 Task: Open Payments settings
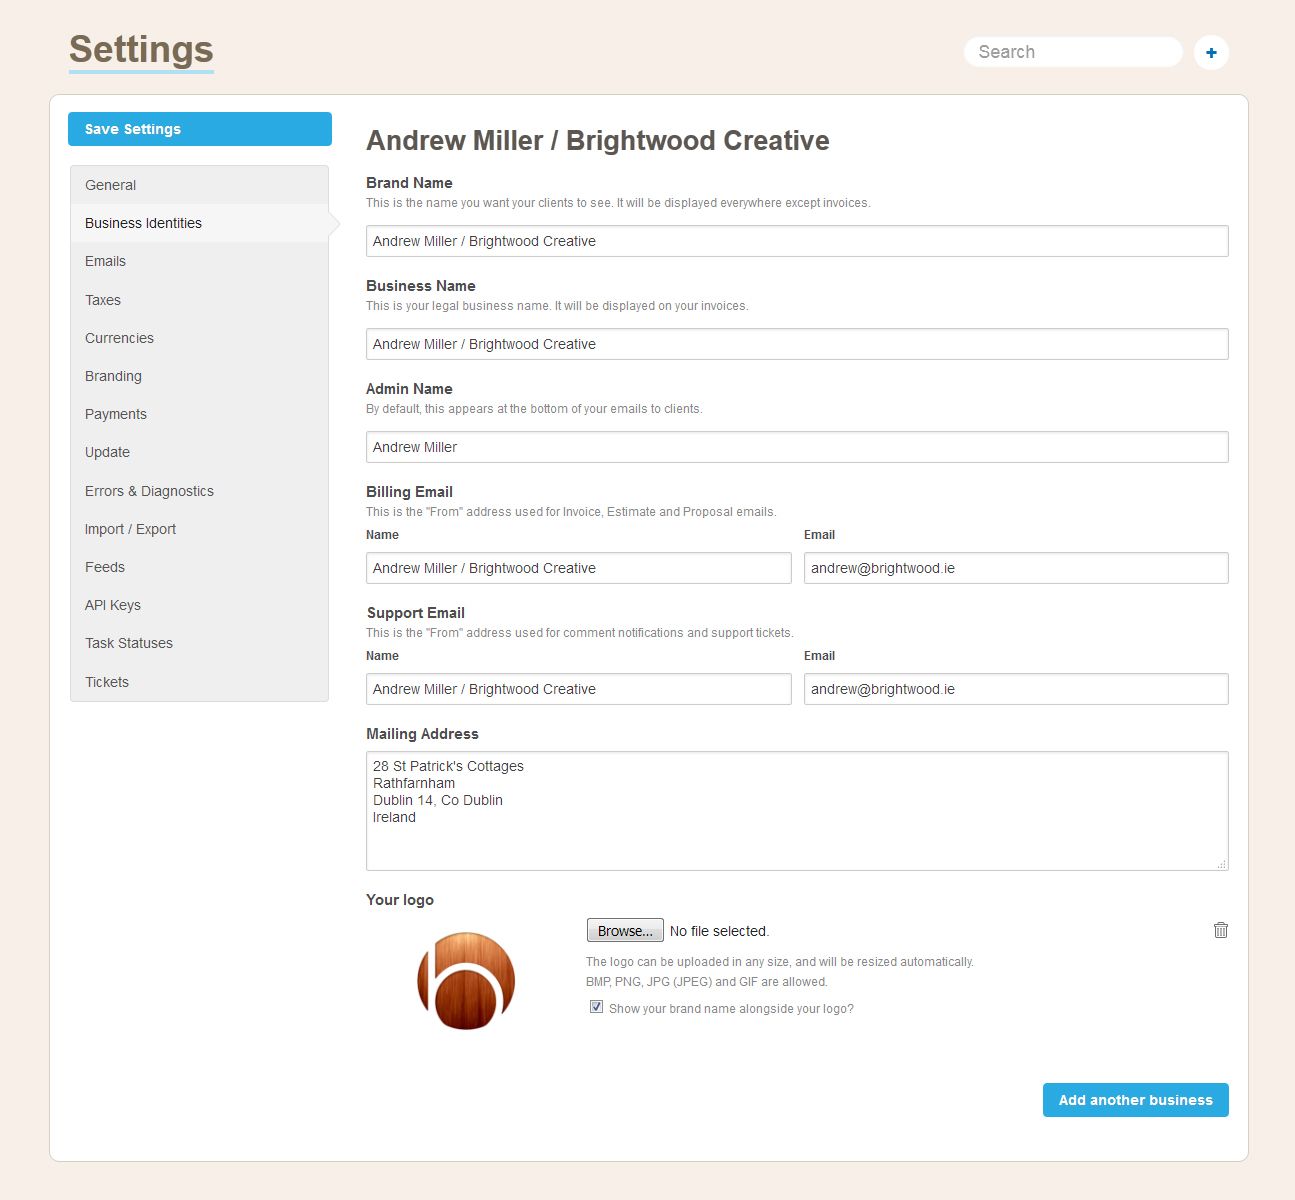(x=199, y=414)
